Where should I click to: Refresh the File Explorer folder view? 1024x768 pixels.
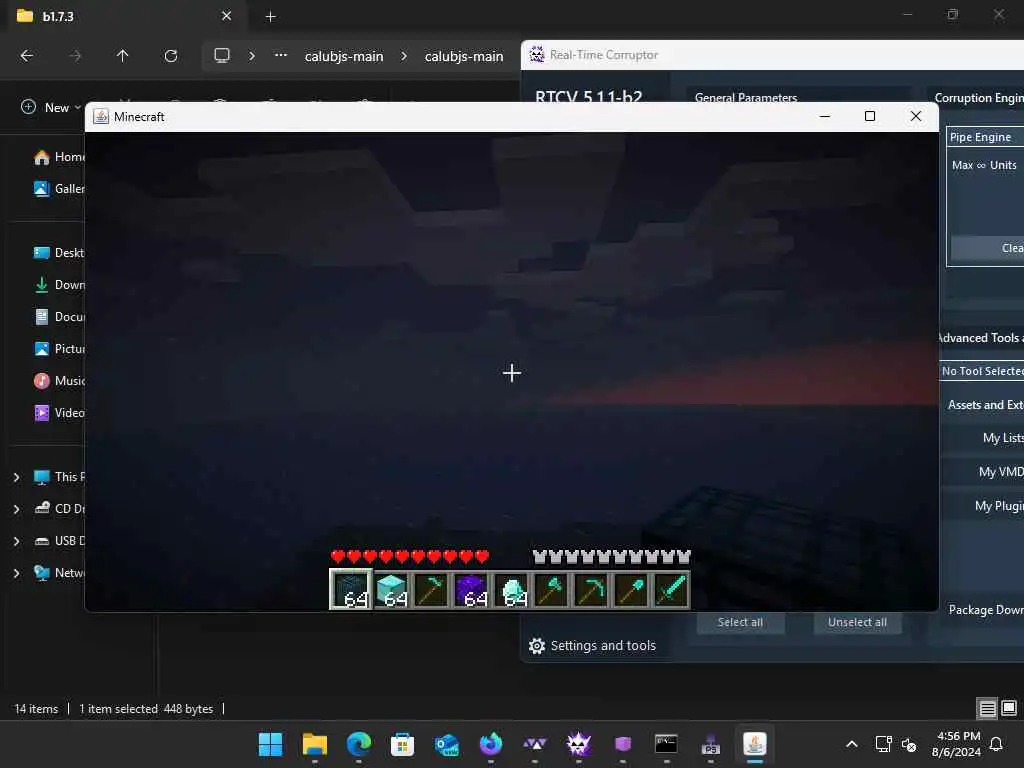coord(170,56)
